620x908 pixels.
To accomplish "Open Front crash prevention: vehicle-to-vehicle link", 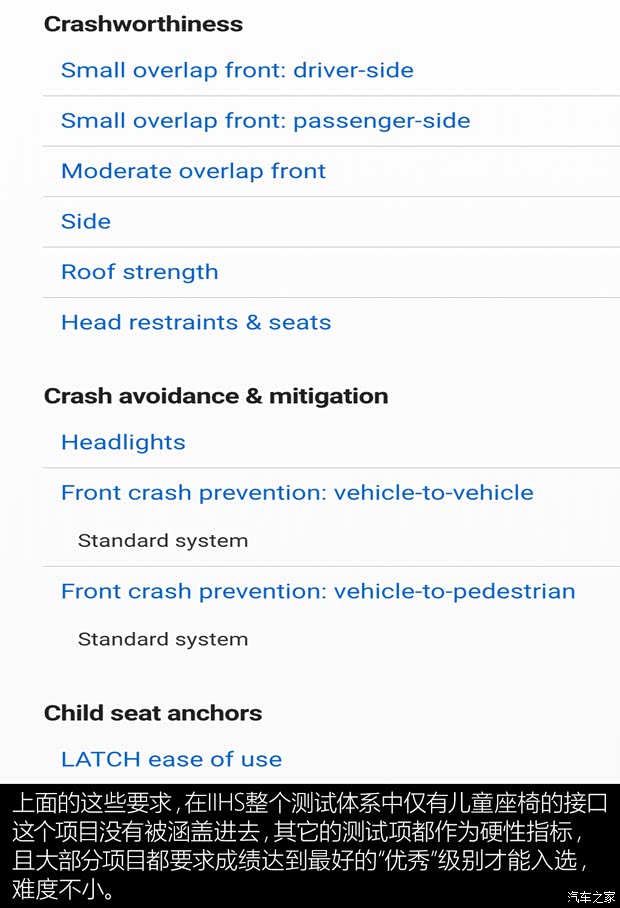I will point(297,492).
